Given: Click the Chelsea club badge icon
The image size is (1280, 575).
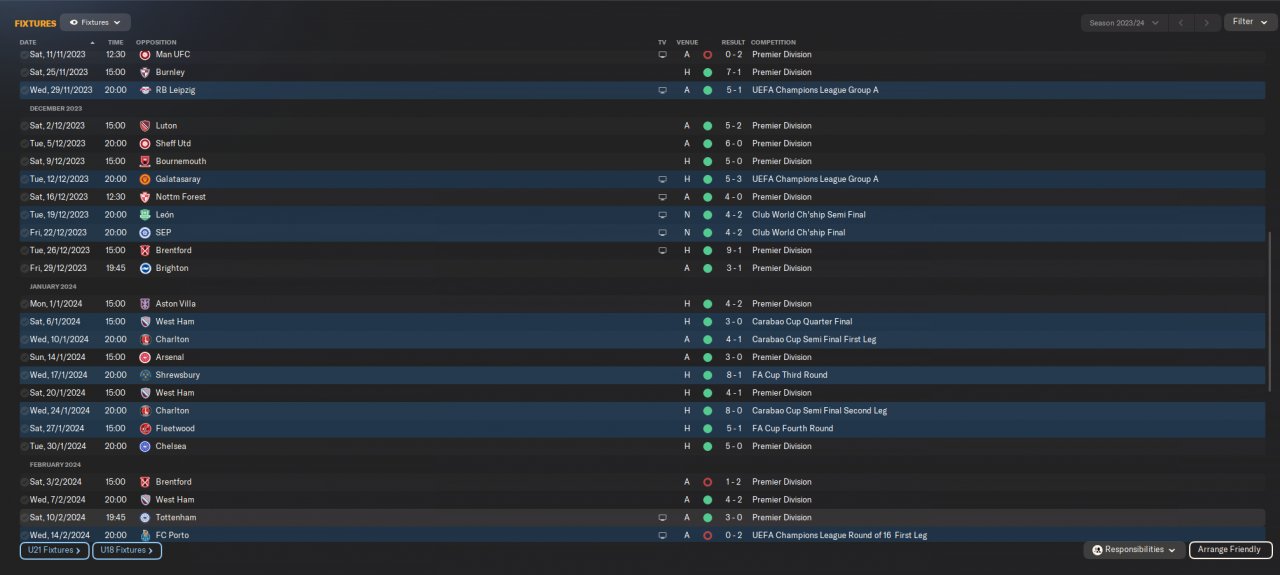Looking at the screenshot, I should point(145,446).
